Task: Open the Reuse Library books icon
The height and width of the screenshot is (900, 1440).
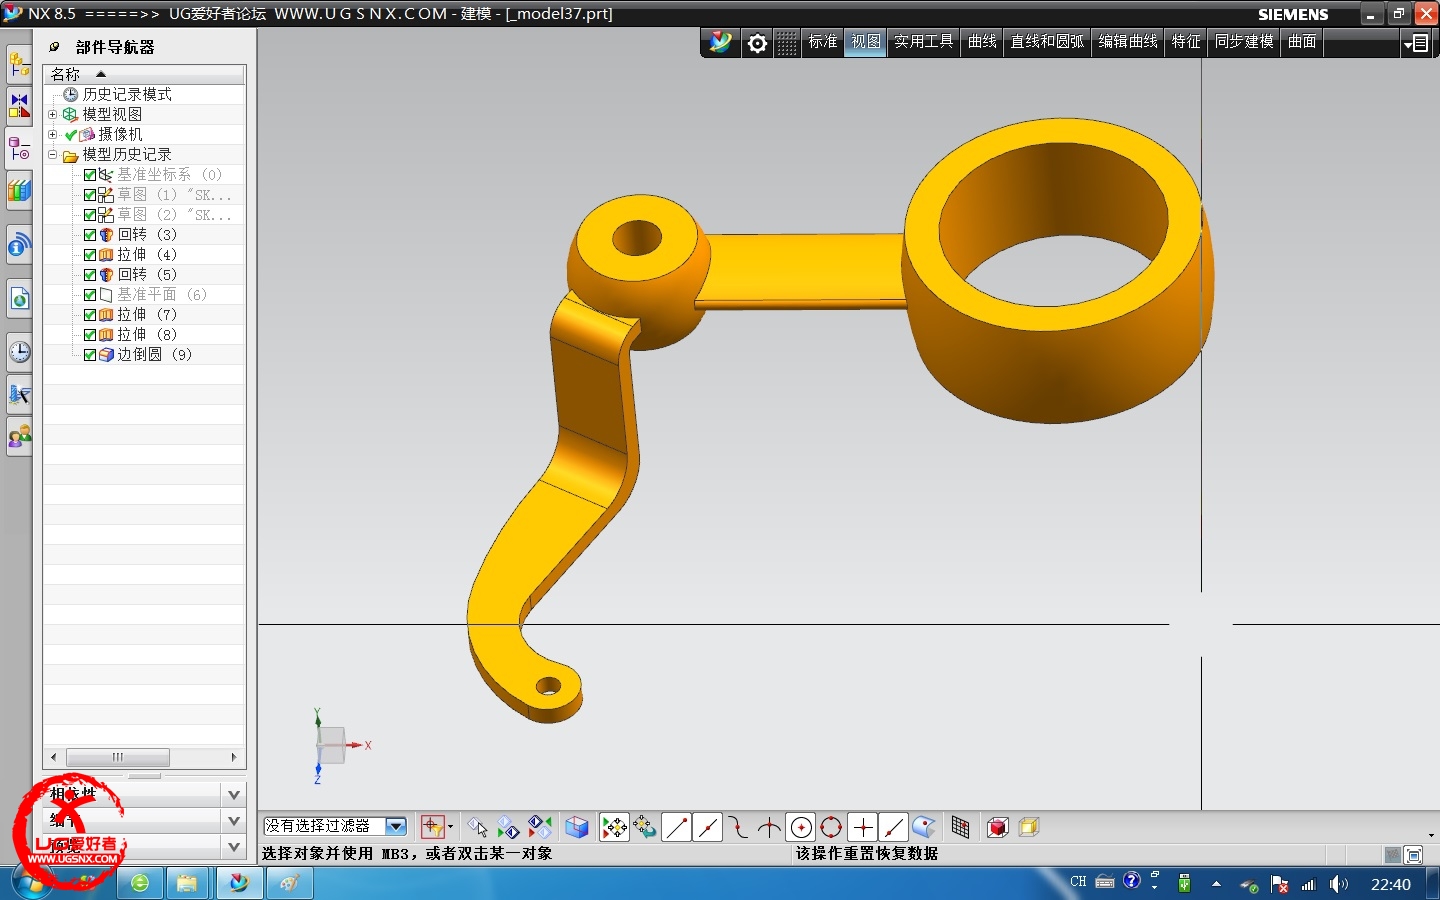Action: [19, 190]
